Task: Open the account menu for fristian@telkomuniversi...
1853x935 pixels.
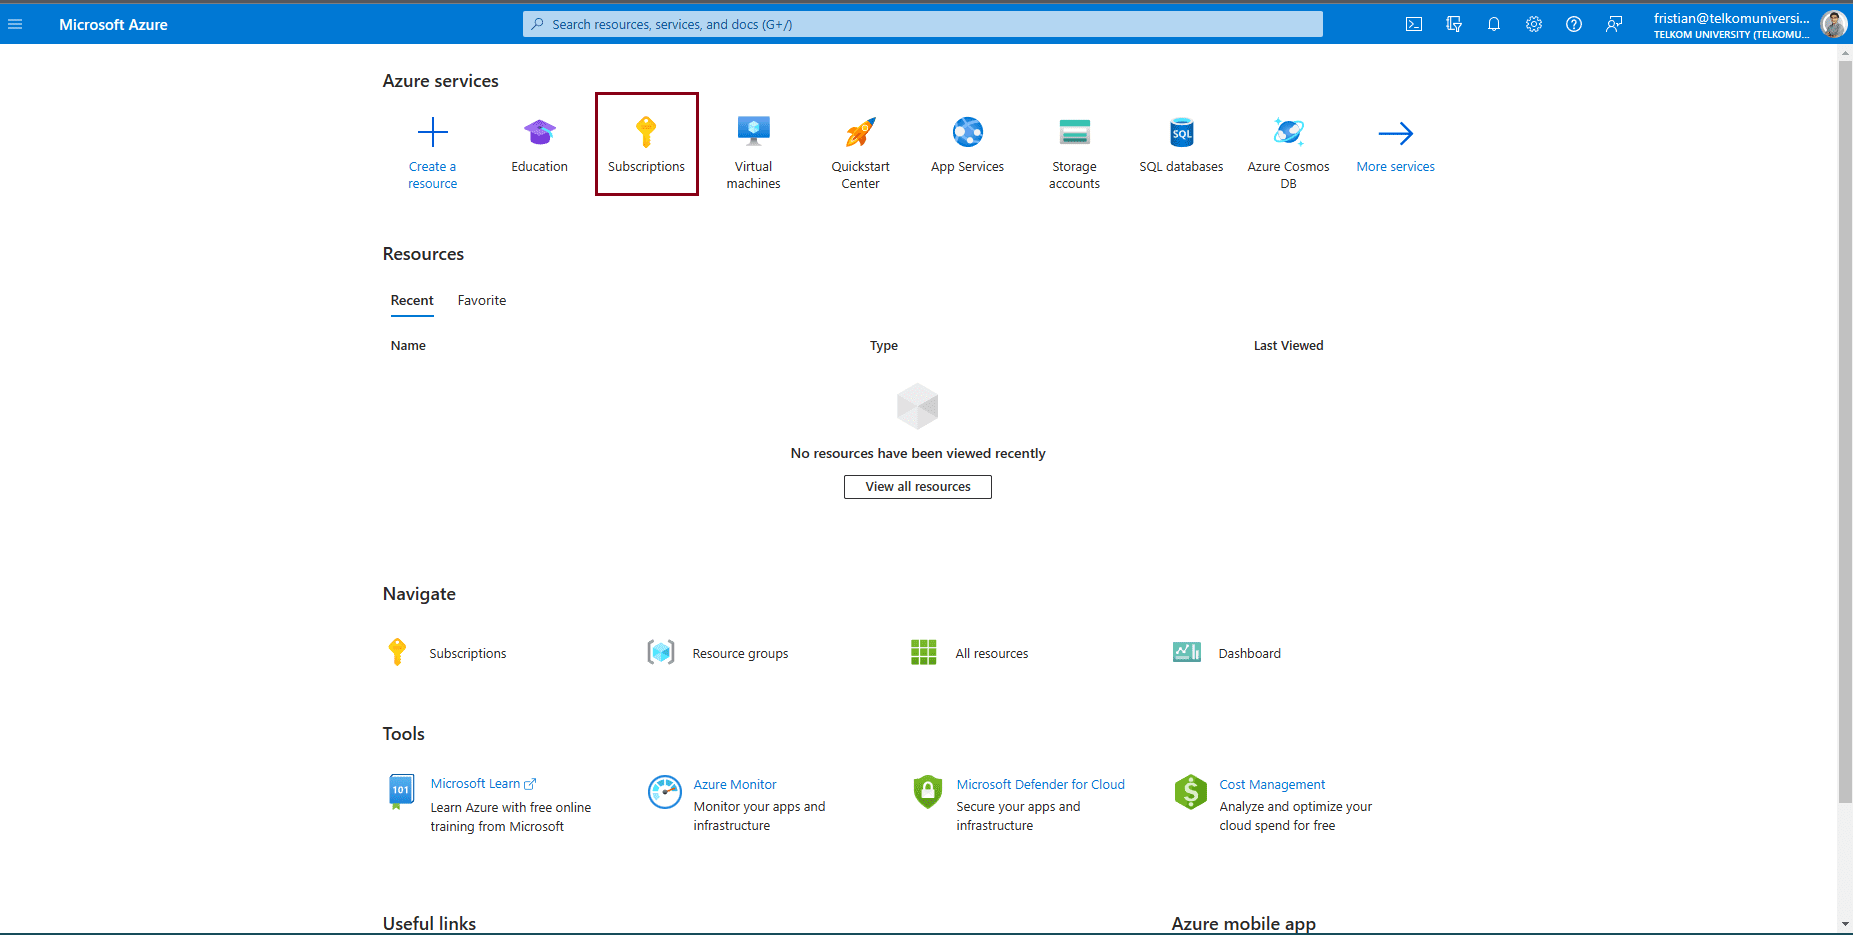Action: 1731,24
